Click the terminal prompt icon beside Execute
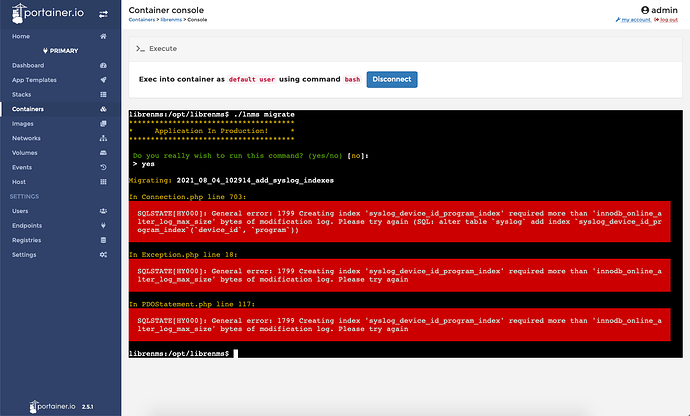The image size is (690, 416). coord(140,48)
